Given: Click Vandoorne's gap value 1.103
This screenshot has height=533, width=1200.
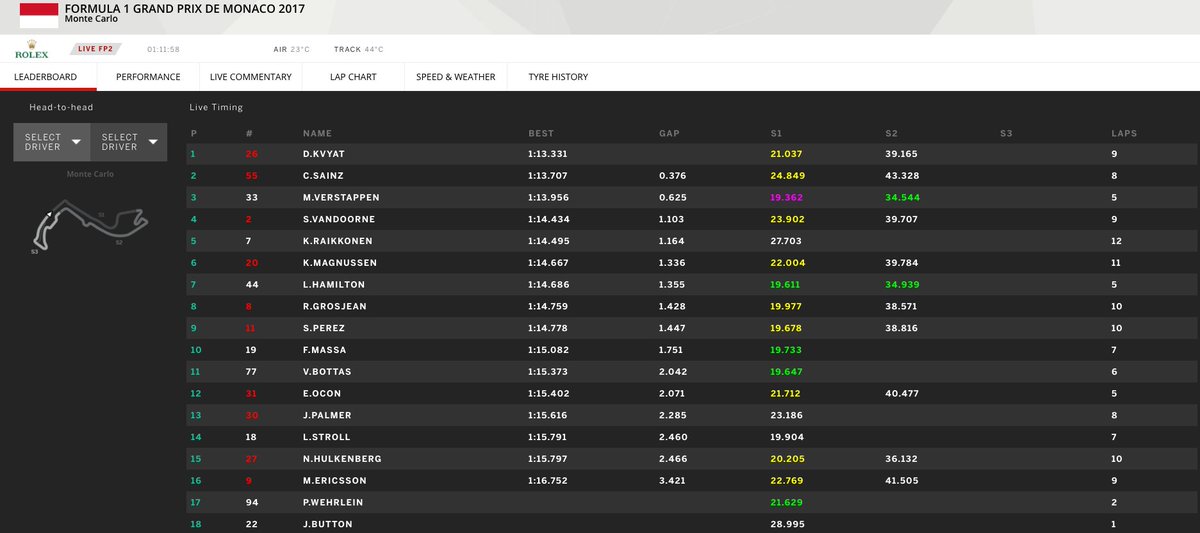Looking at the screenshot, I should click(672, 219).
